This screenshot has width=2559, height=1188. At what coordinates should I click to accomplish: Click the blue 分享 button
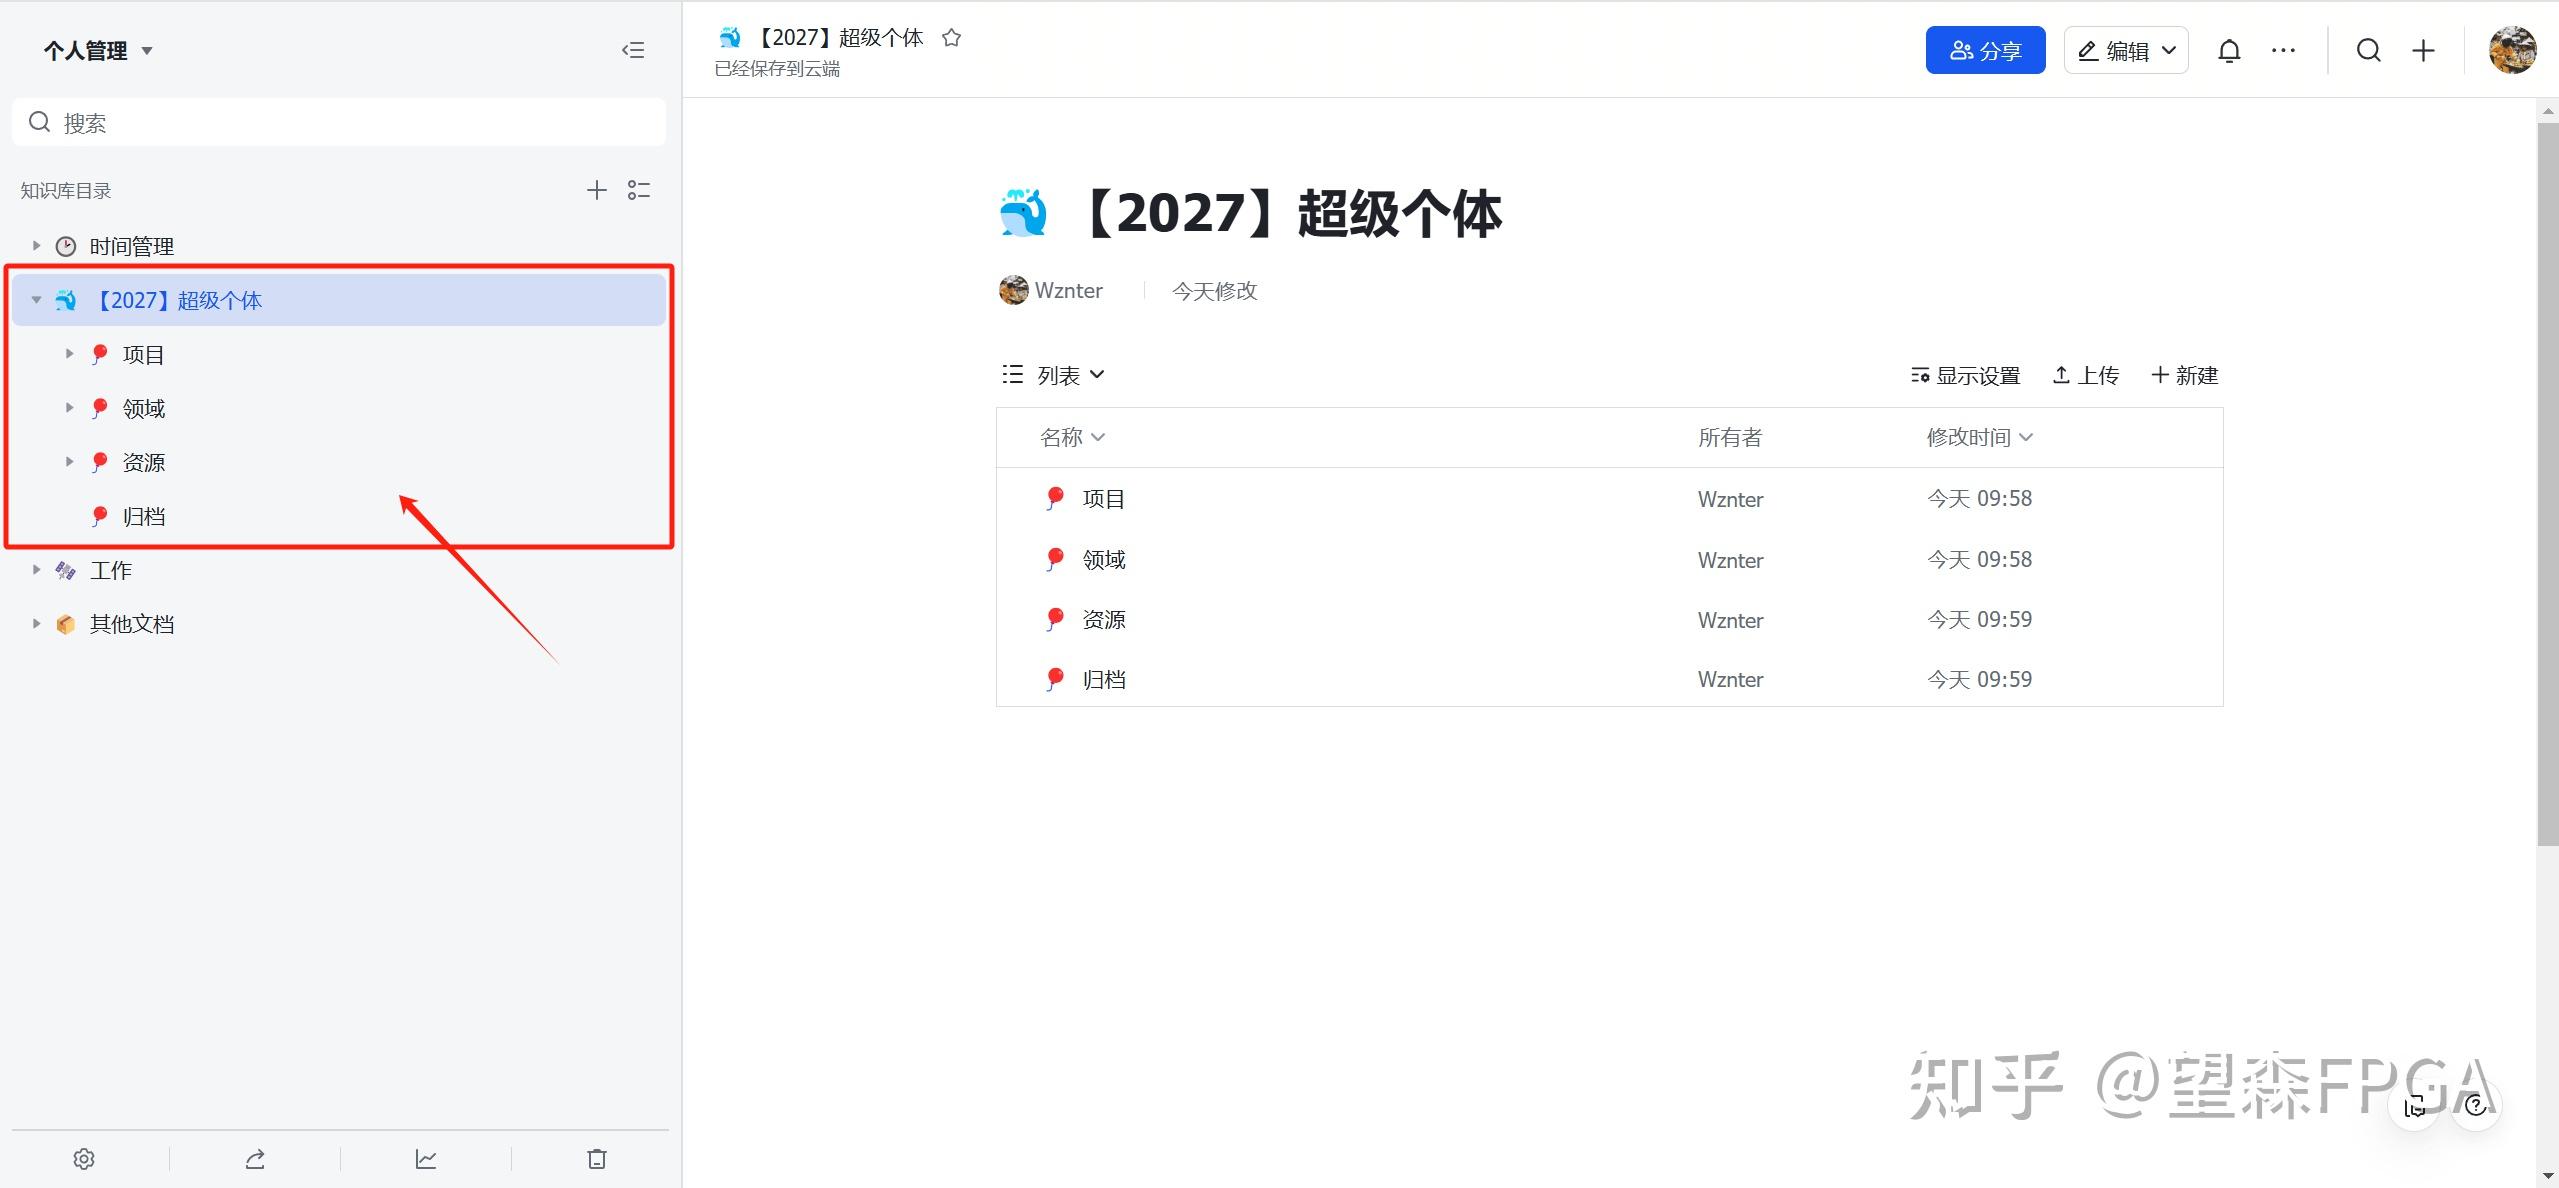tap(1985, 51)
